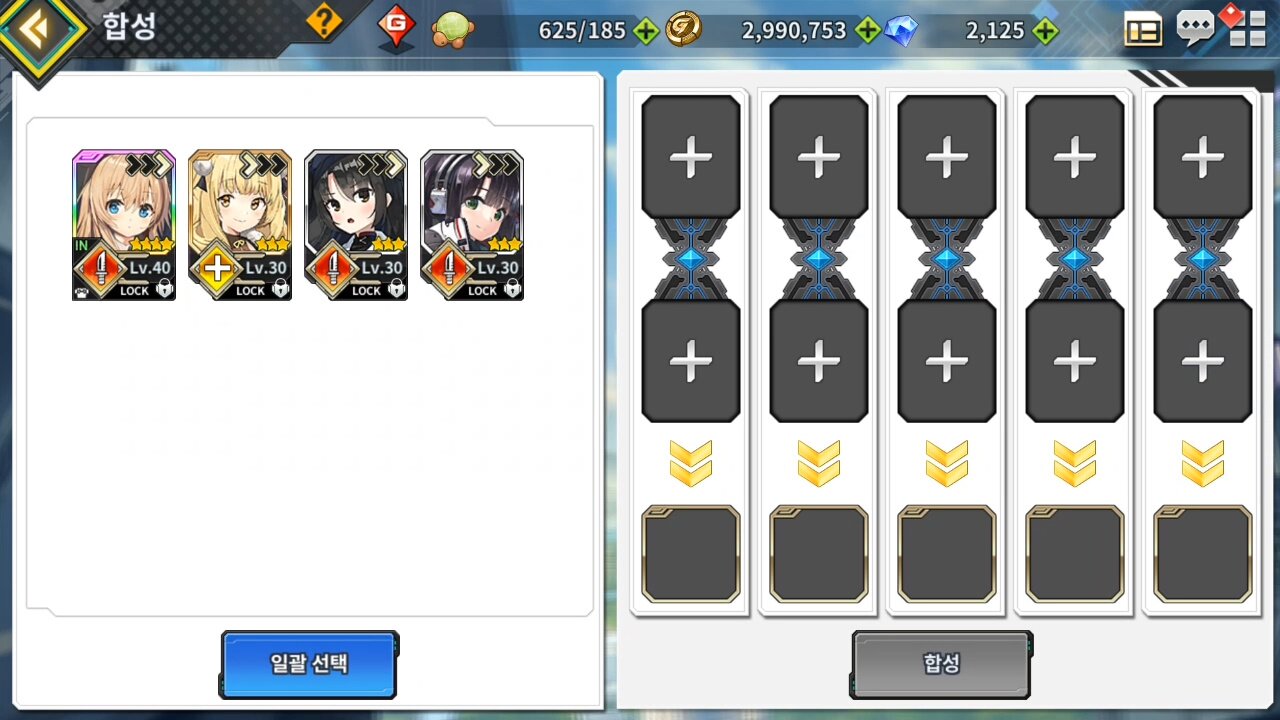Add gold with plus beside 2,990,753

868,31
